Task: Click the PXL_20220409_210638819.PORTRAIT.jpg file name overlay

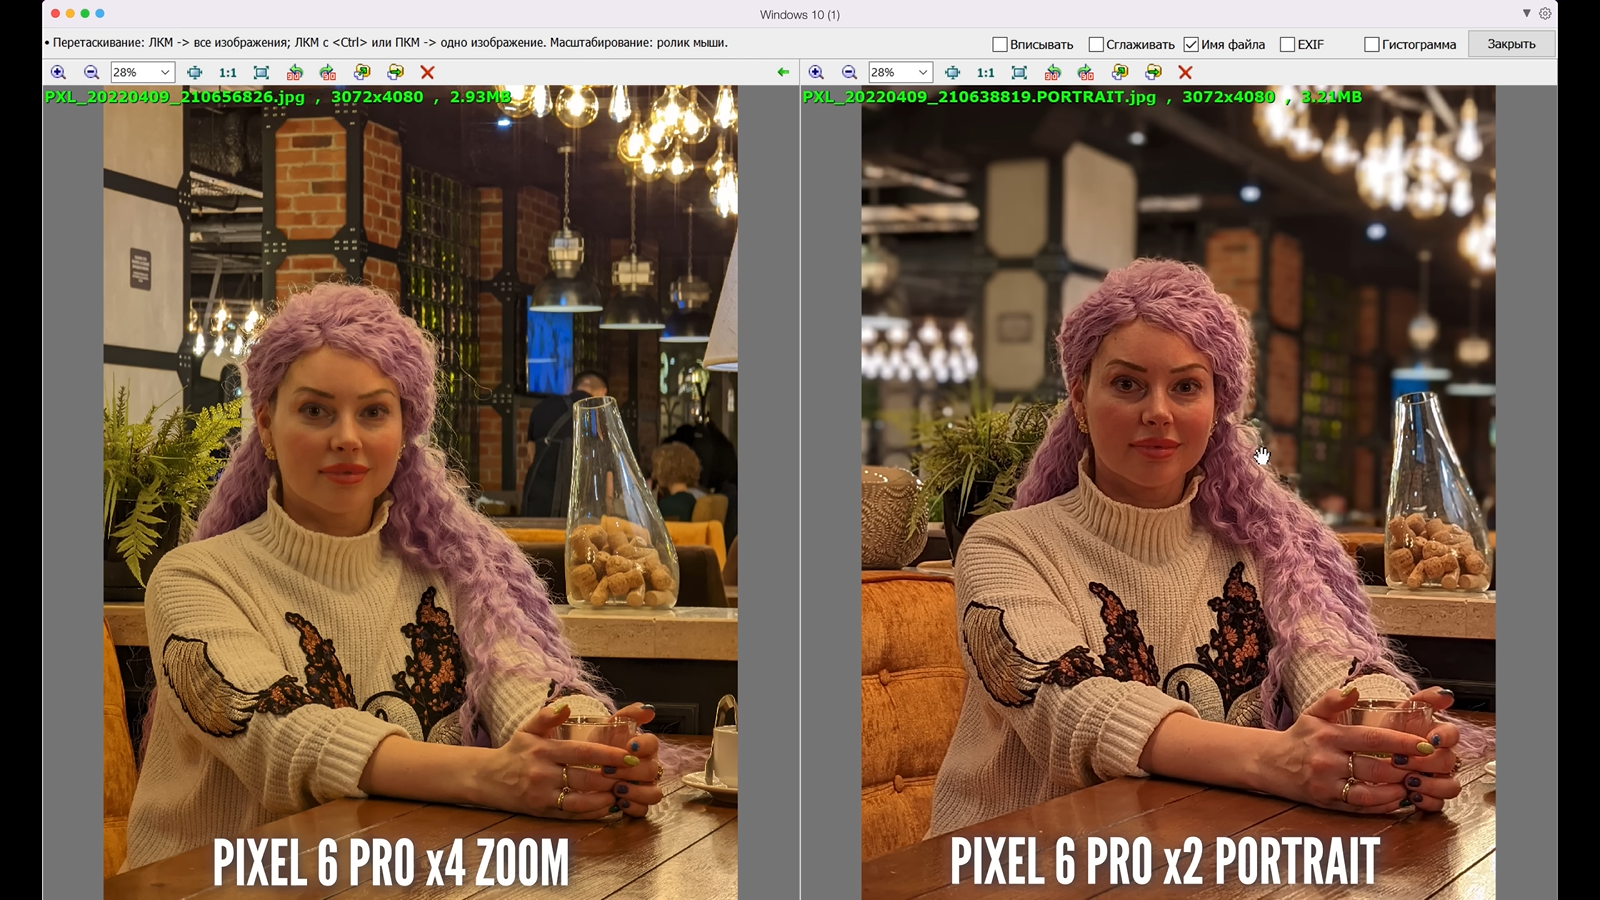Action: [x=979, y=97]
